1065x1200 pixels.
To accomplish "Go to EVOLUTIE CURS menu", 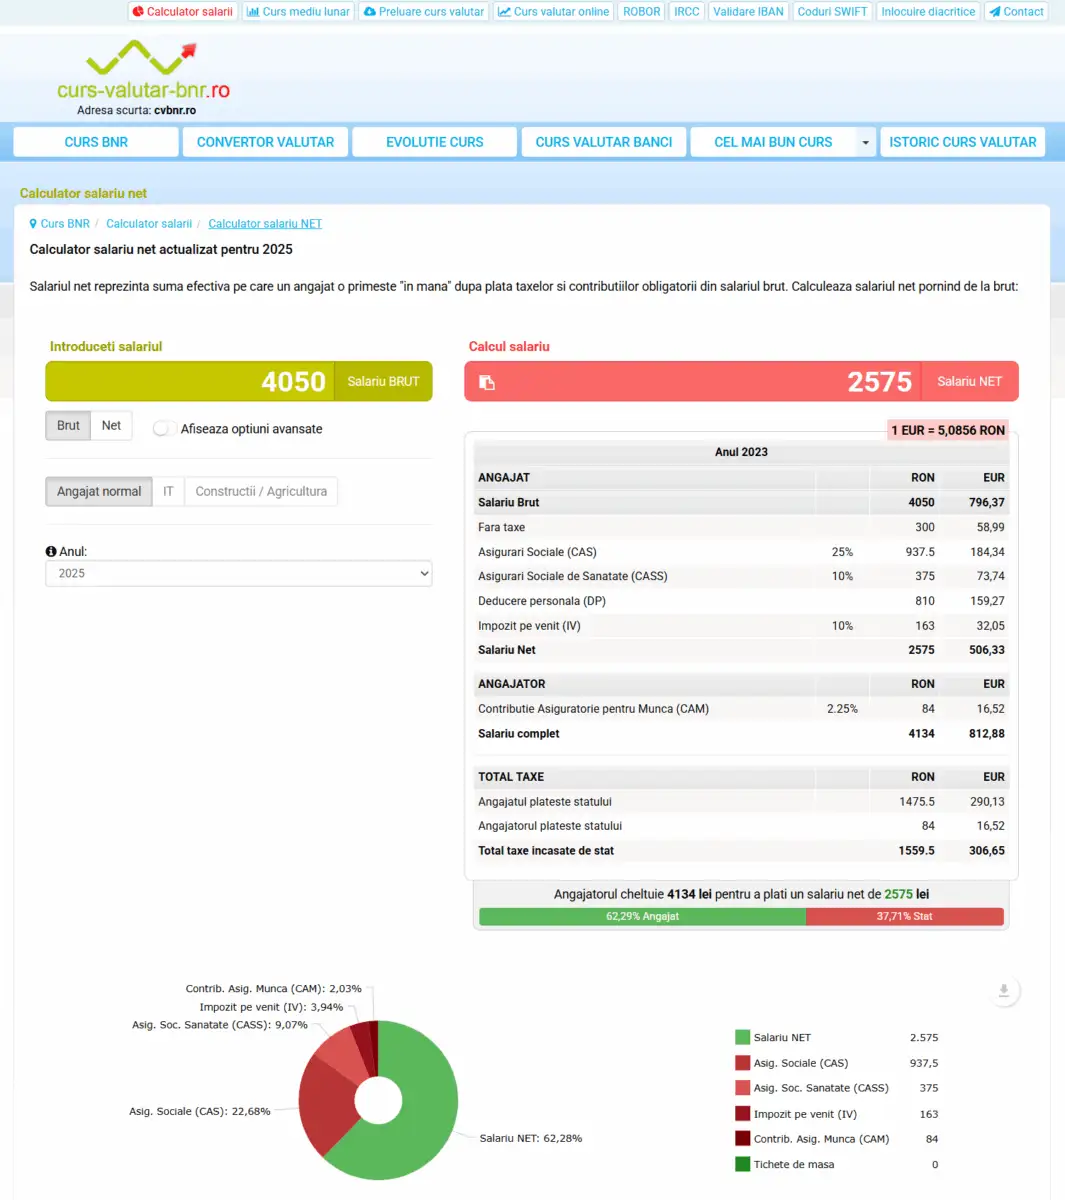I will pos(435,142).
